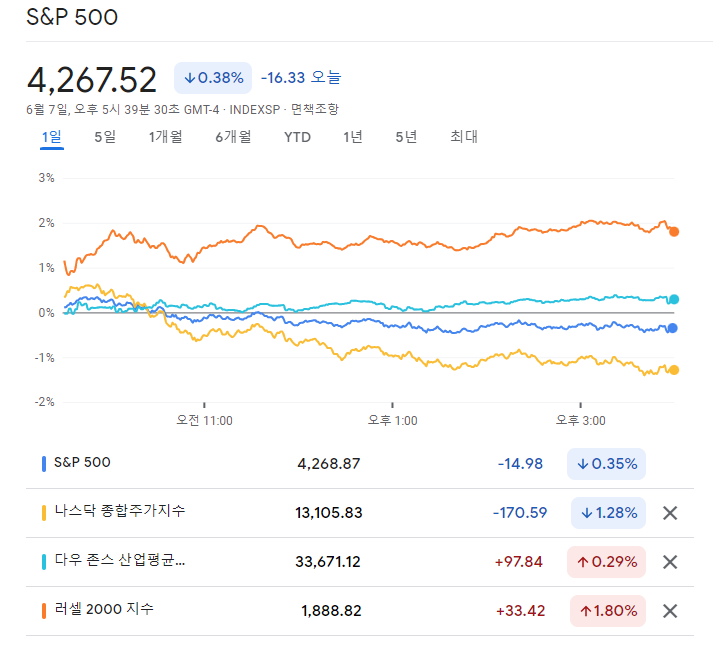Click the -16.33 오늘 change text
This screenshot has width=713, height=647.
pos(301,78)
